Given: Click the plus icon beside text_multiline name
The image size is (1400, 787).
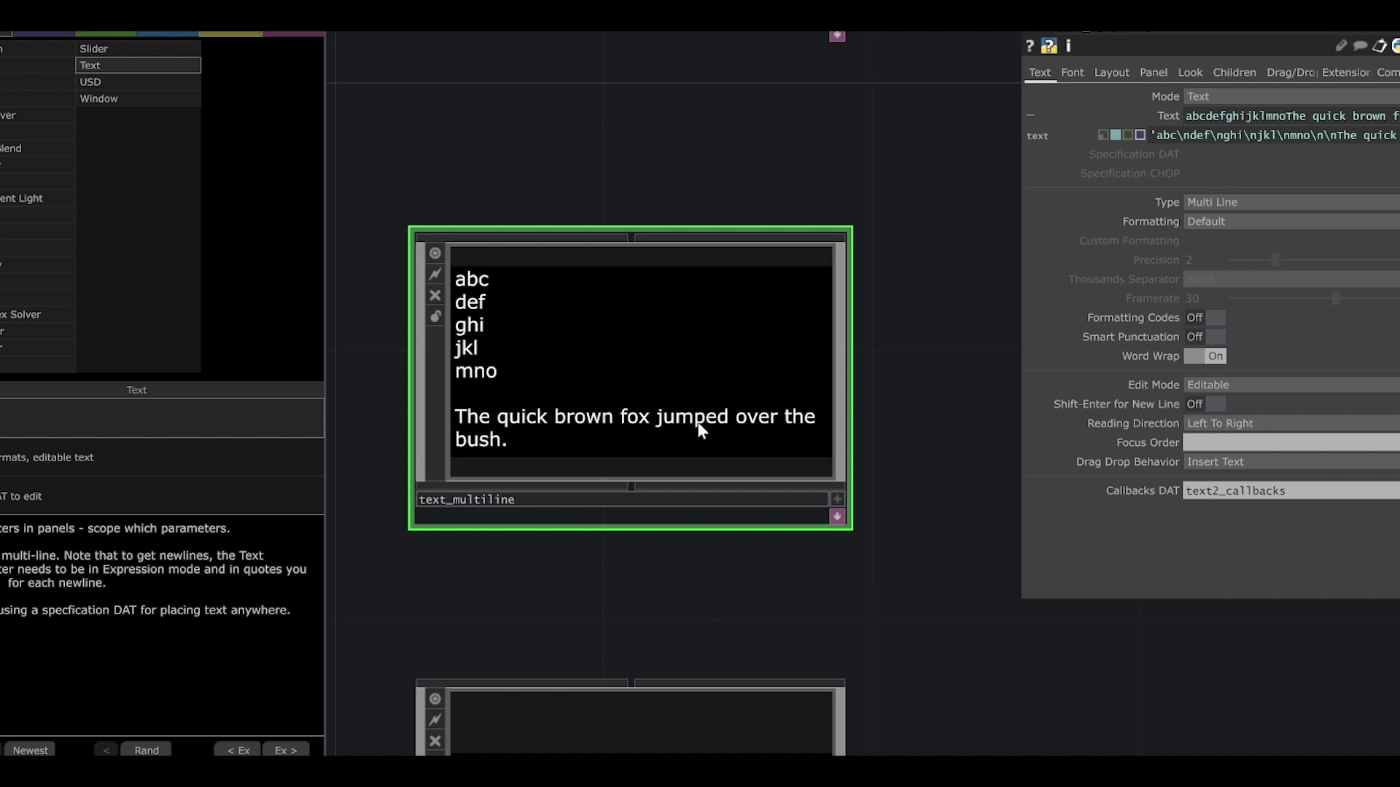Looking at the screenshot, I should (837, 499).
